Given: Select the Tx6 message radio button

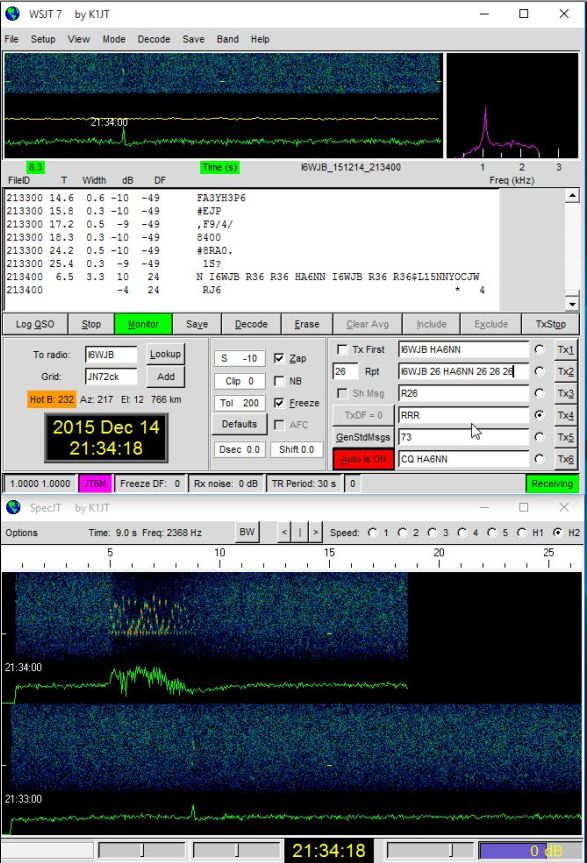Looking at the screenshot, I should click(539, 459).
